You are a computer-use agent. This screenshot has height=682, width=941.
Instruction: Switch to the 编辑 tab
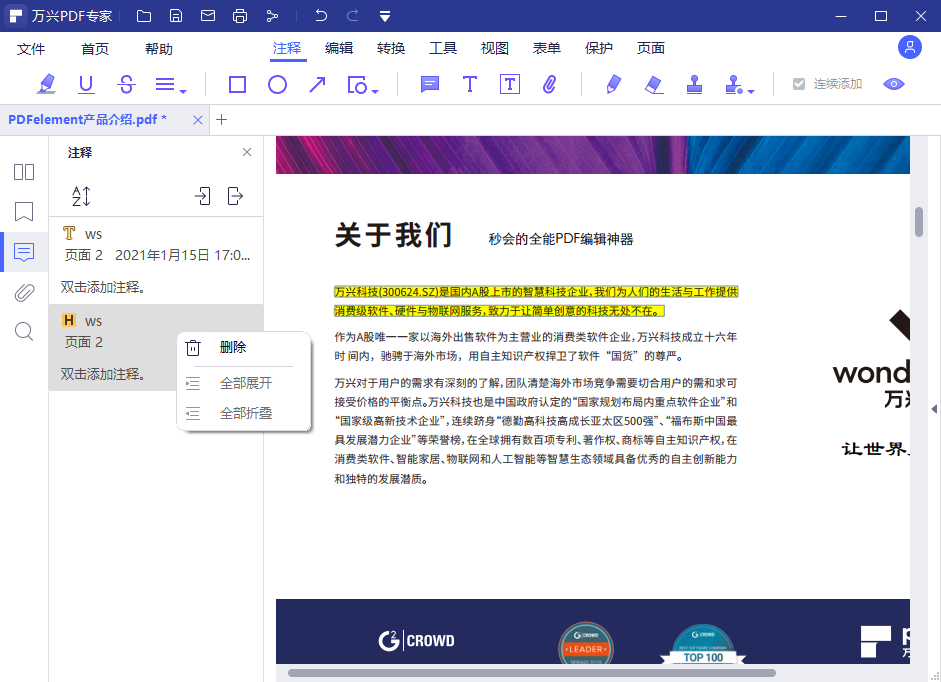click(339, 48)
